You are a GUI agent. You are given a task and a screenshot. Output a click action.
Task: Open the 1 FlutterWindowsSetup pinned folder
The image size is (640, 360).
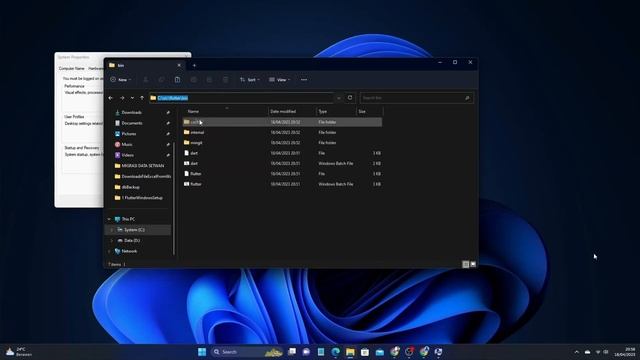(142, 198)
